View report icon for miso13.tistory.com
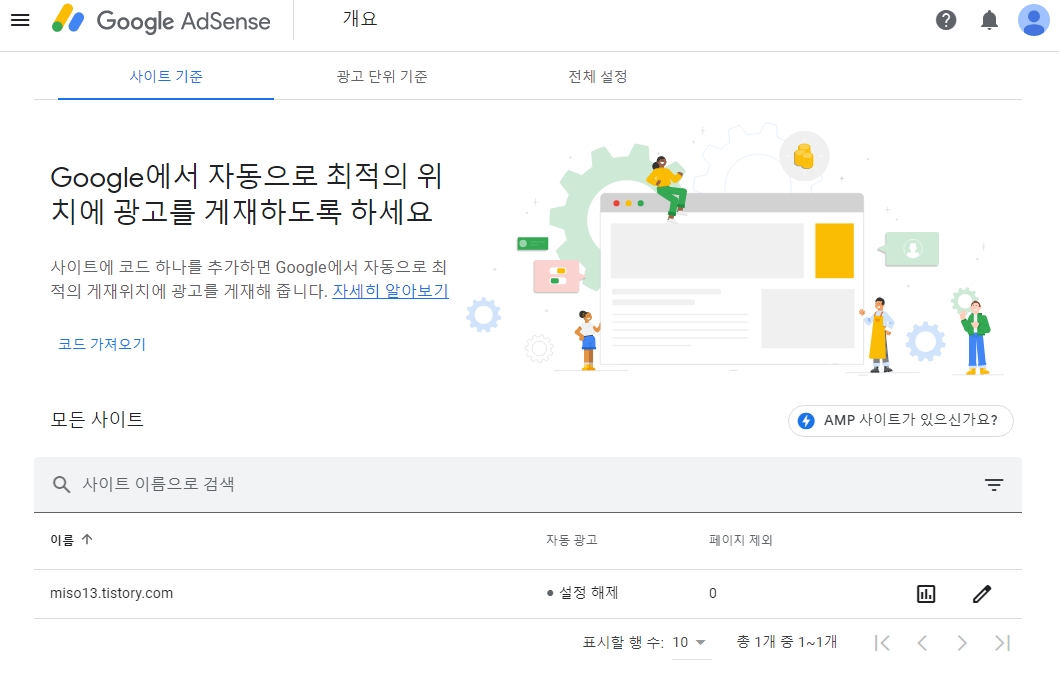 pyautogui.click(x=926, y=594)
